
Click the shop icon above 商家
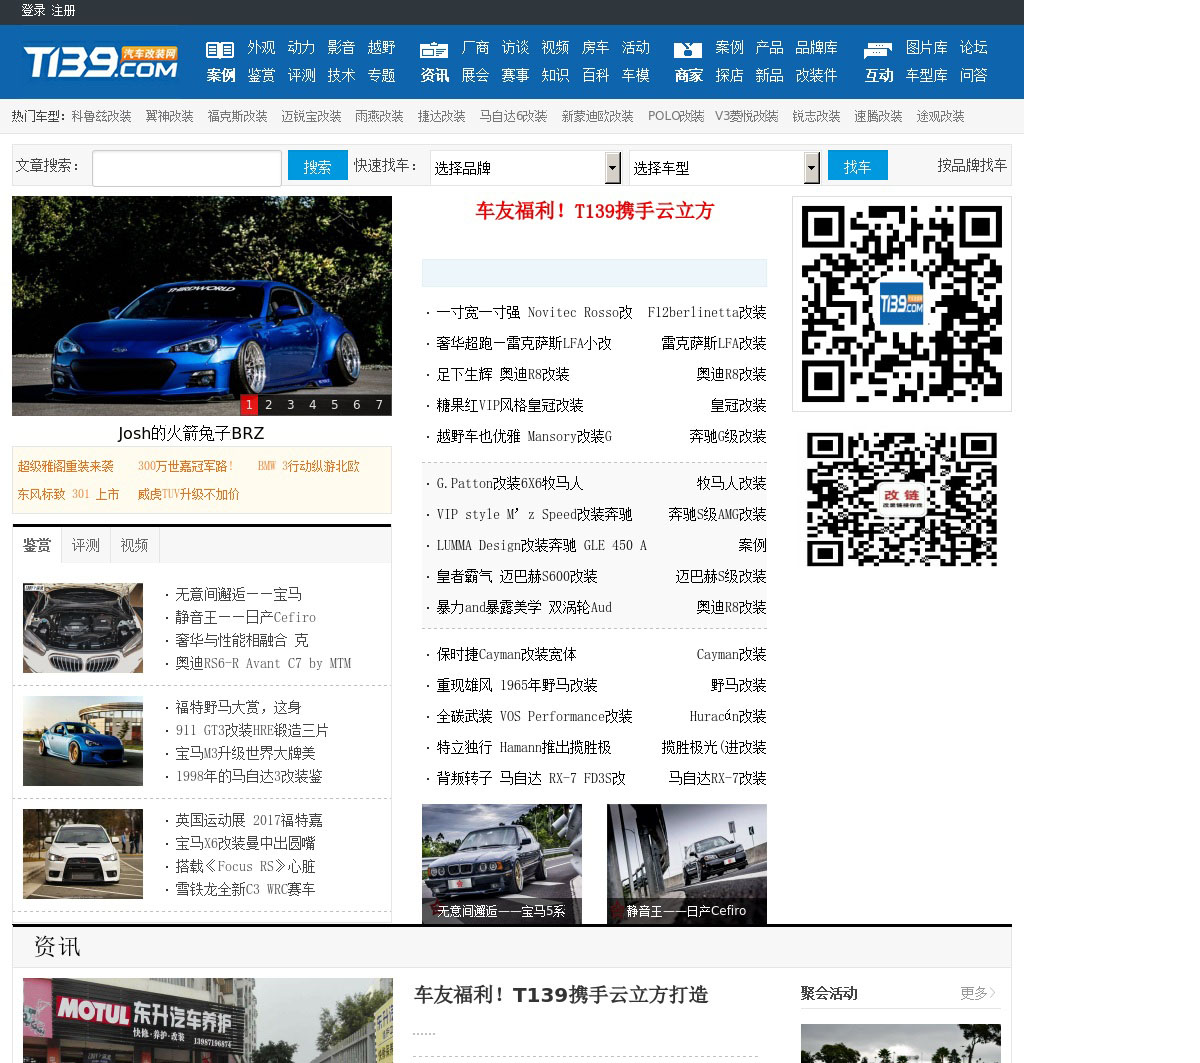(688, 49)
